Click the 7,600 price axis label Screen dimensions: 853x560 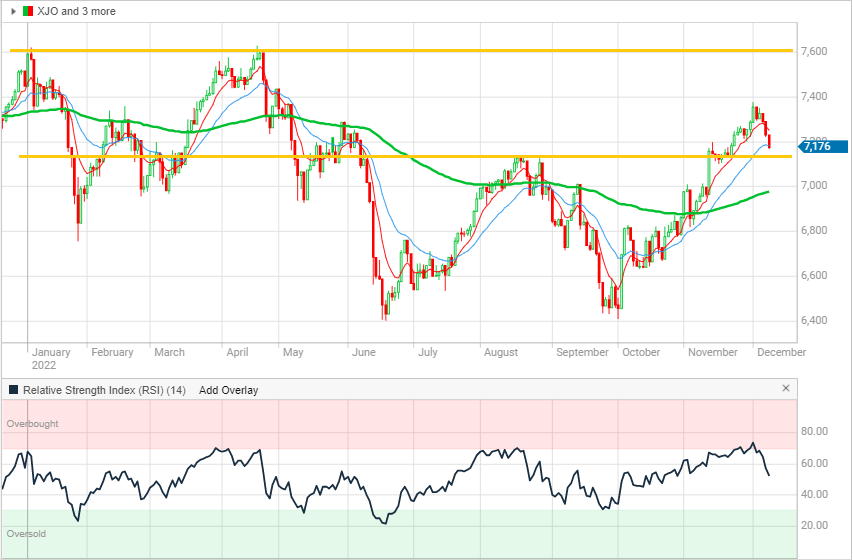(815, 51)
